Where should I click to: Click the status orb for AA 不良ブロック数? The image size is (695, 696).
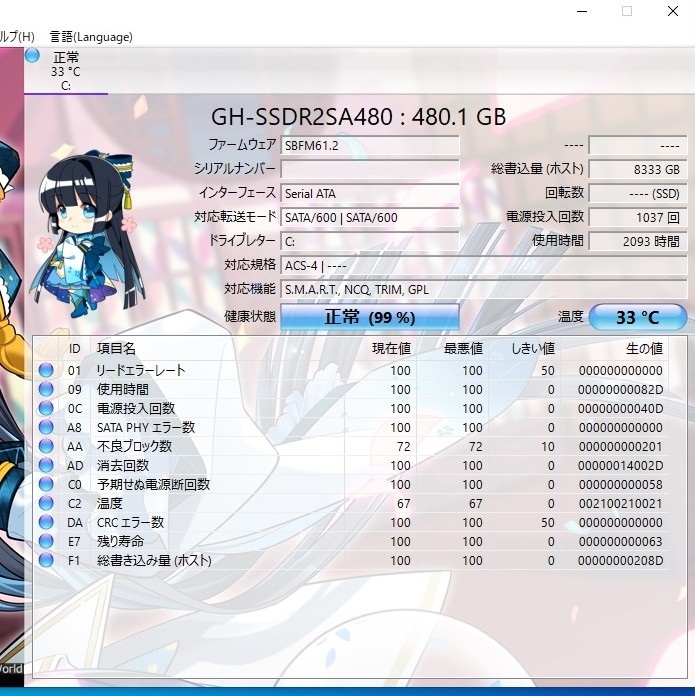click(46, 446)
